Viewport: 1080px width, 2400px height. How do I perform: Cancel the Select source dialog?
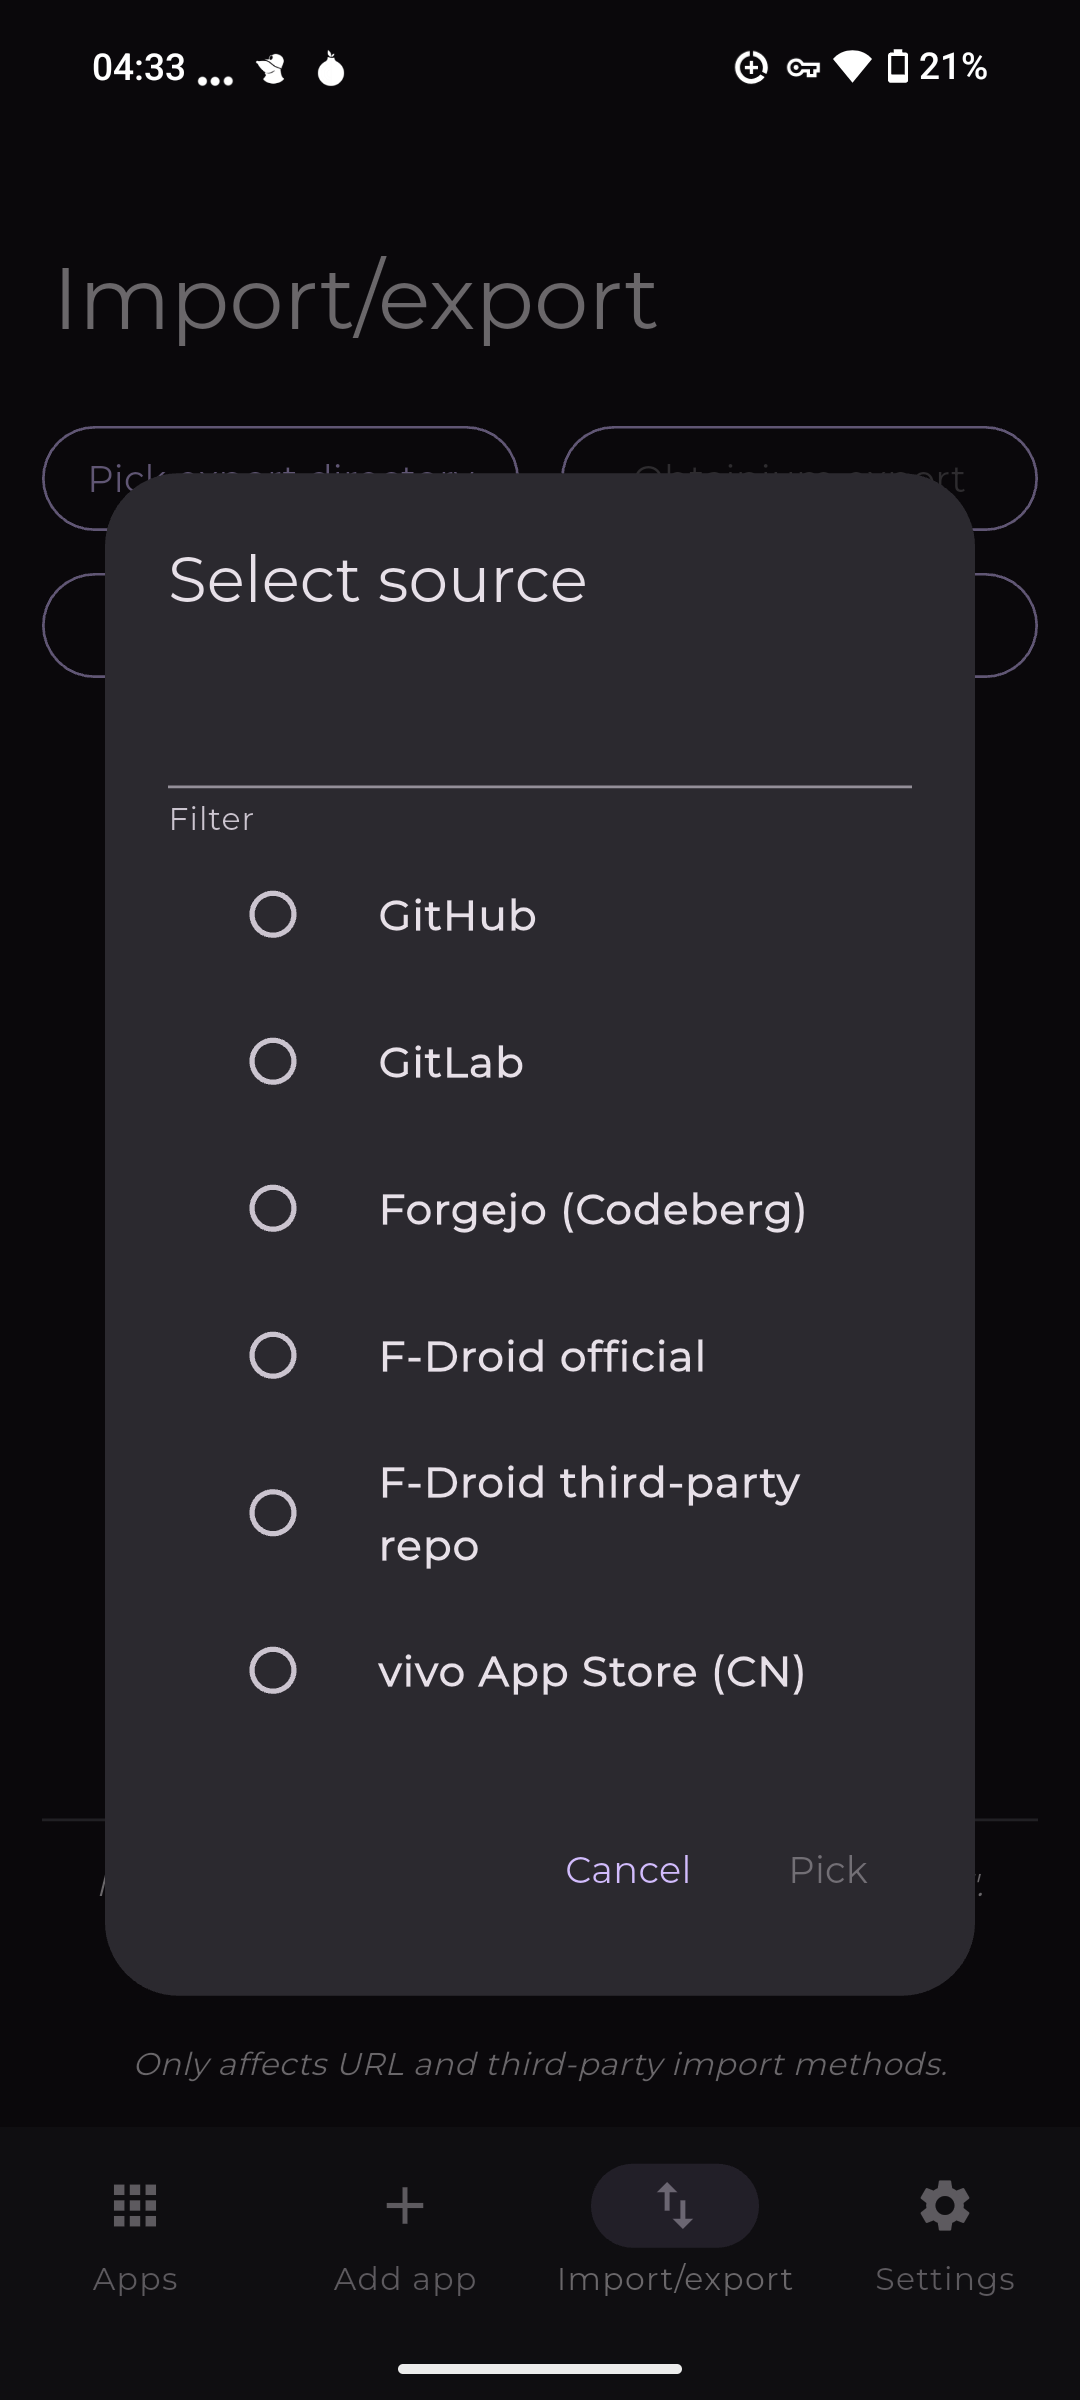click(x=628, y=1870)
